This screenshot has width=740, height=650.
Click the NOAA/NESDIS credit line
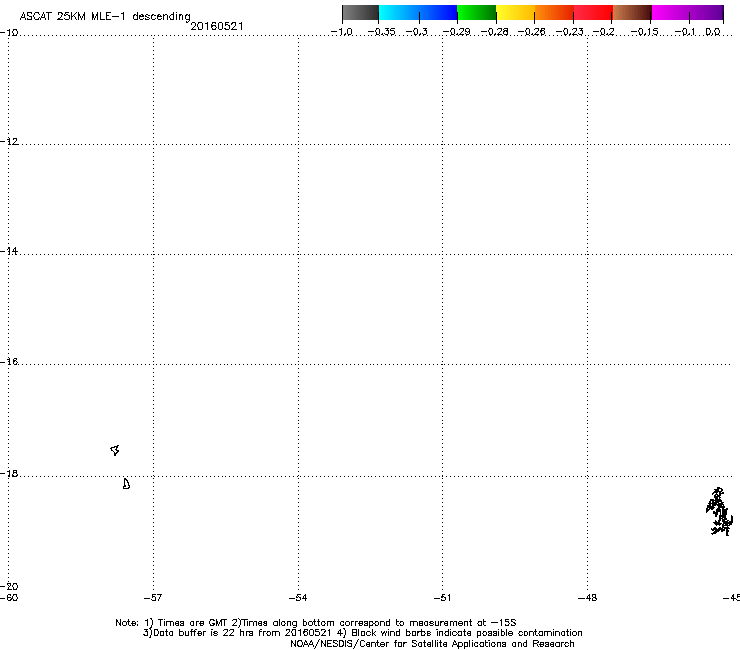coord(432,644)
